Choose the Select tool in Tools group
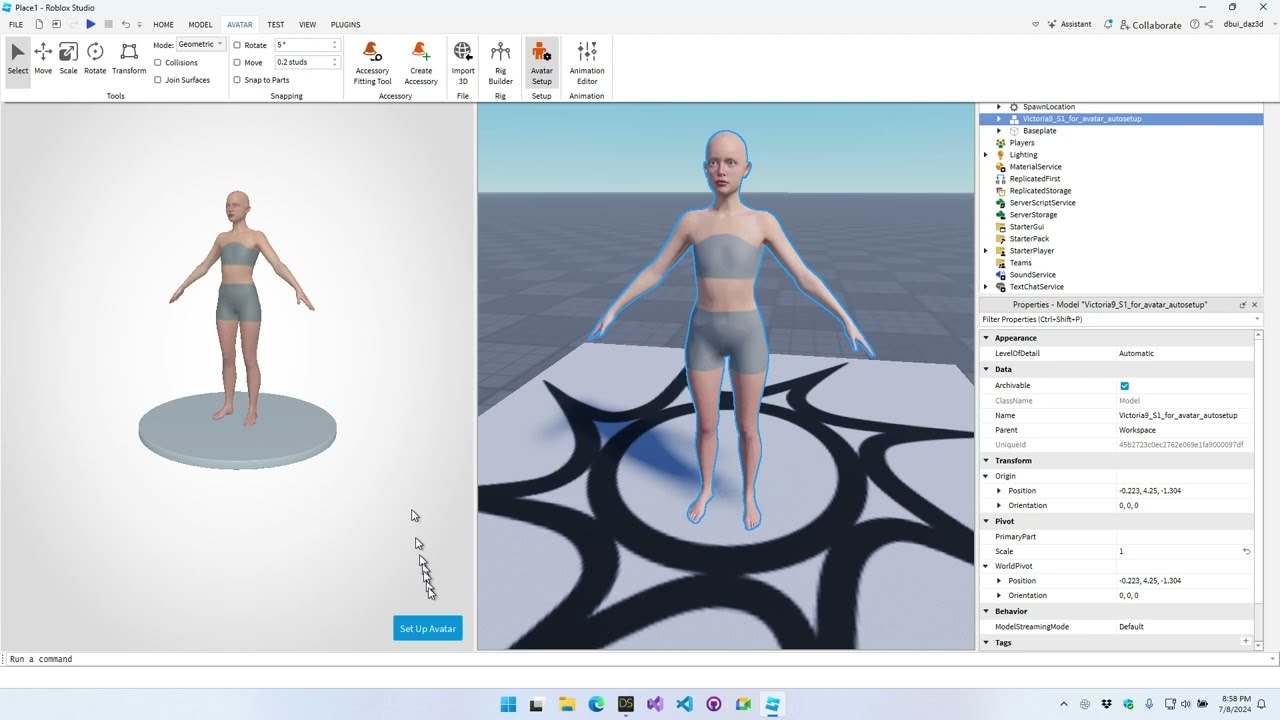1280x720 pixels. [x=18, y=59]
